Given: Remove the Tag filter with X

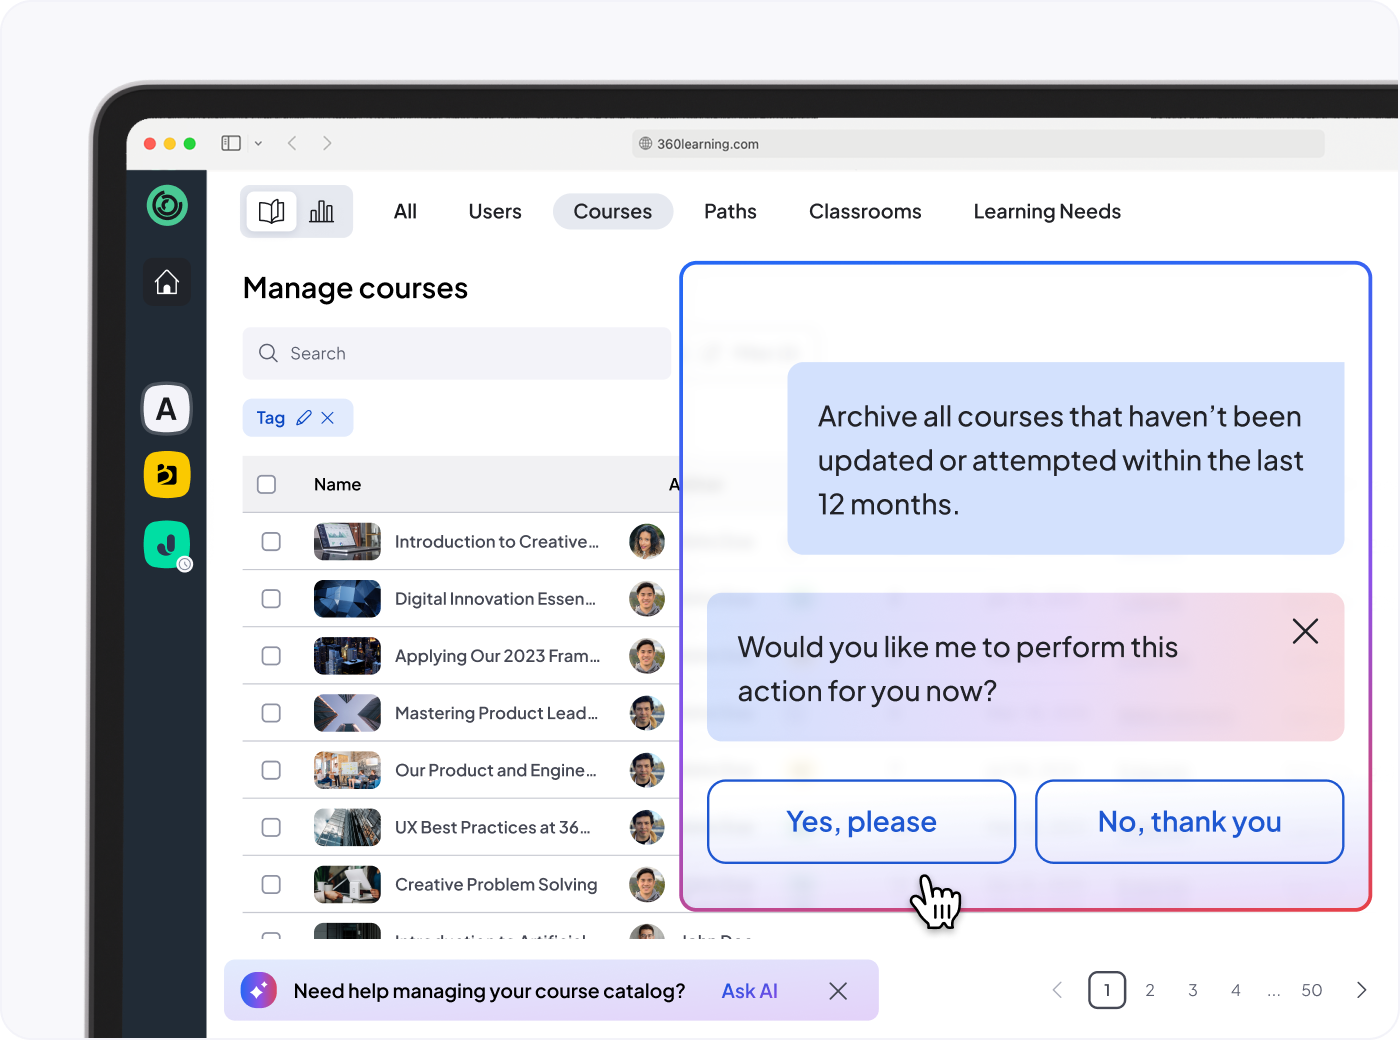Looking at the screenshot, I should click(x=328, y=418).
